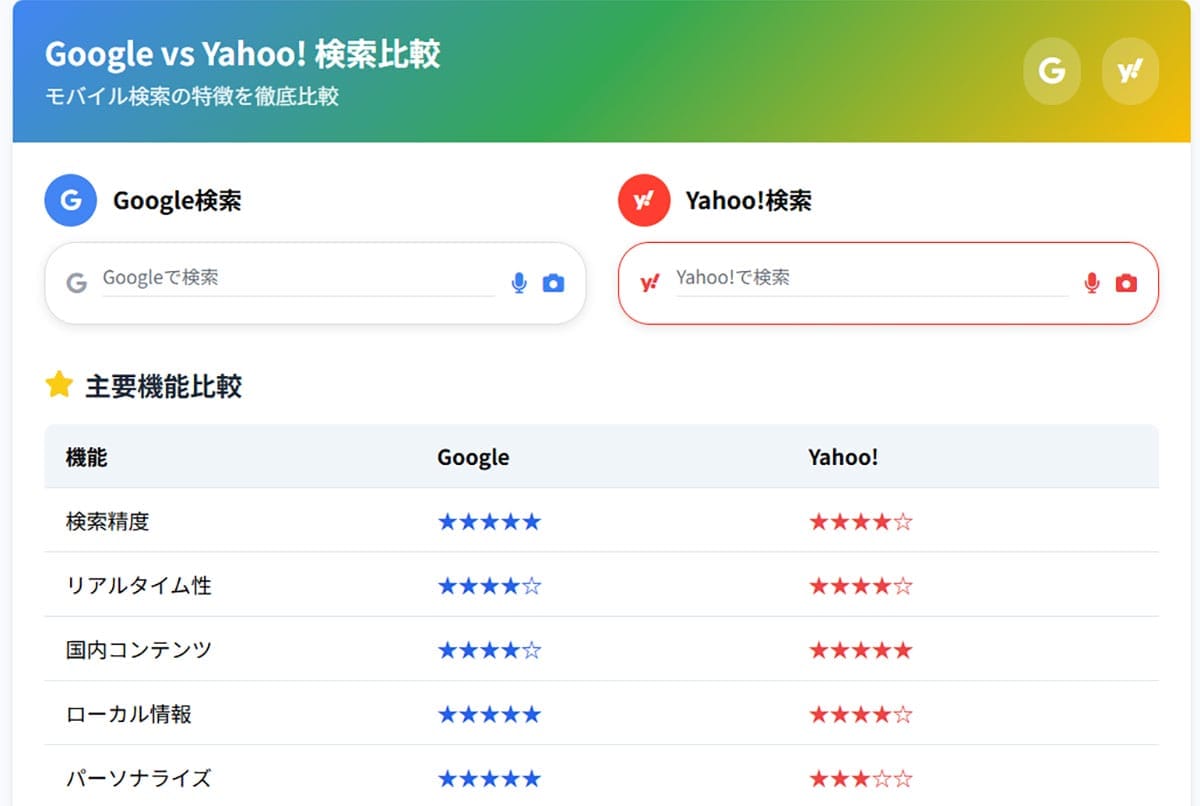Select the 検索精度 row label
The image size is (1200, 806).
[x=107, y=521]
